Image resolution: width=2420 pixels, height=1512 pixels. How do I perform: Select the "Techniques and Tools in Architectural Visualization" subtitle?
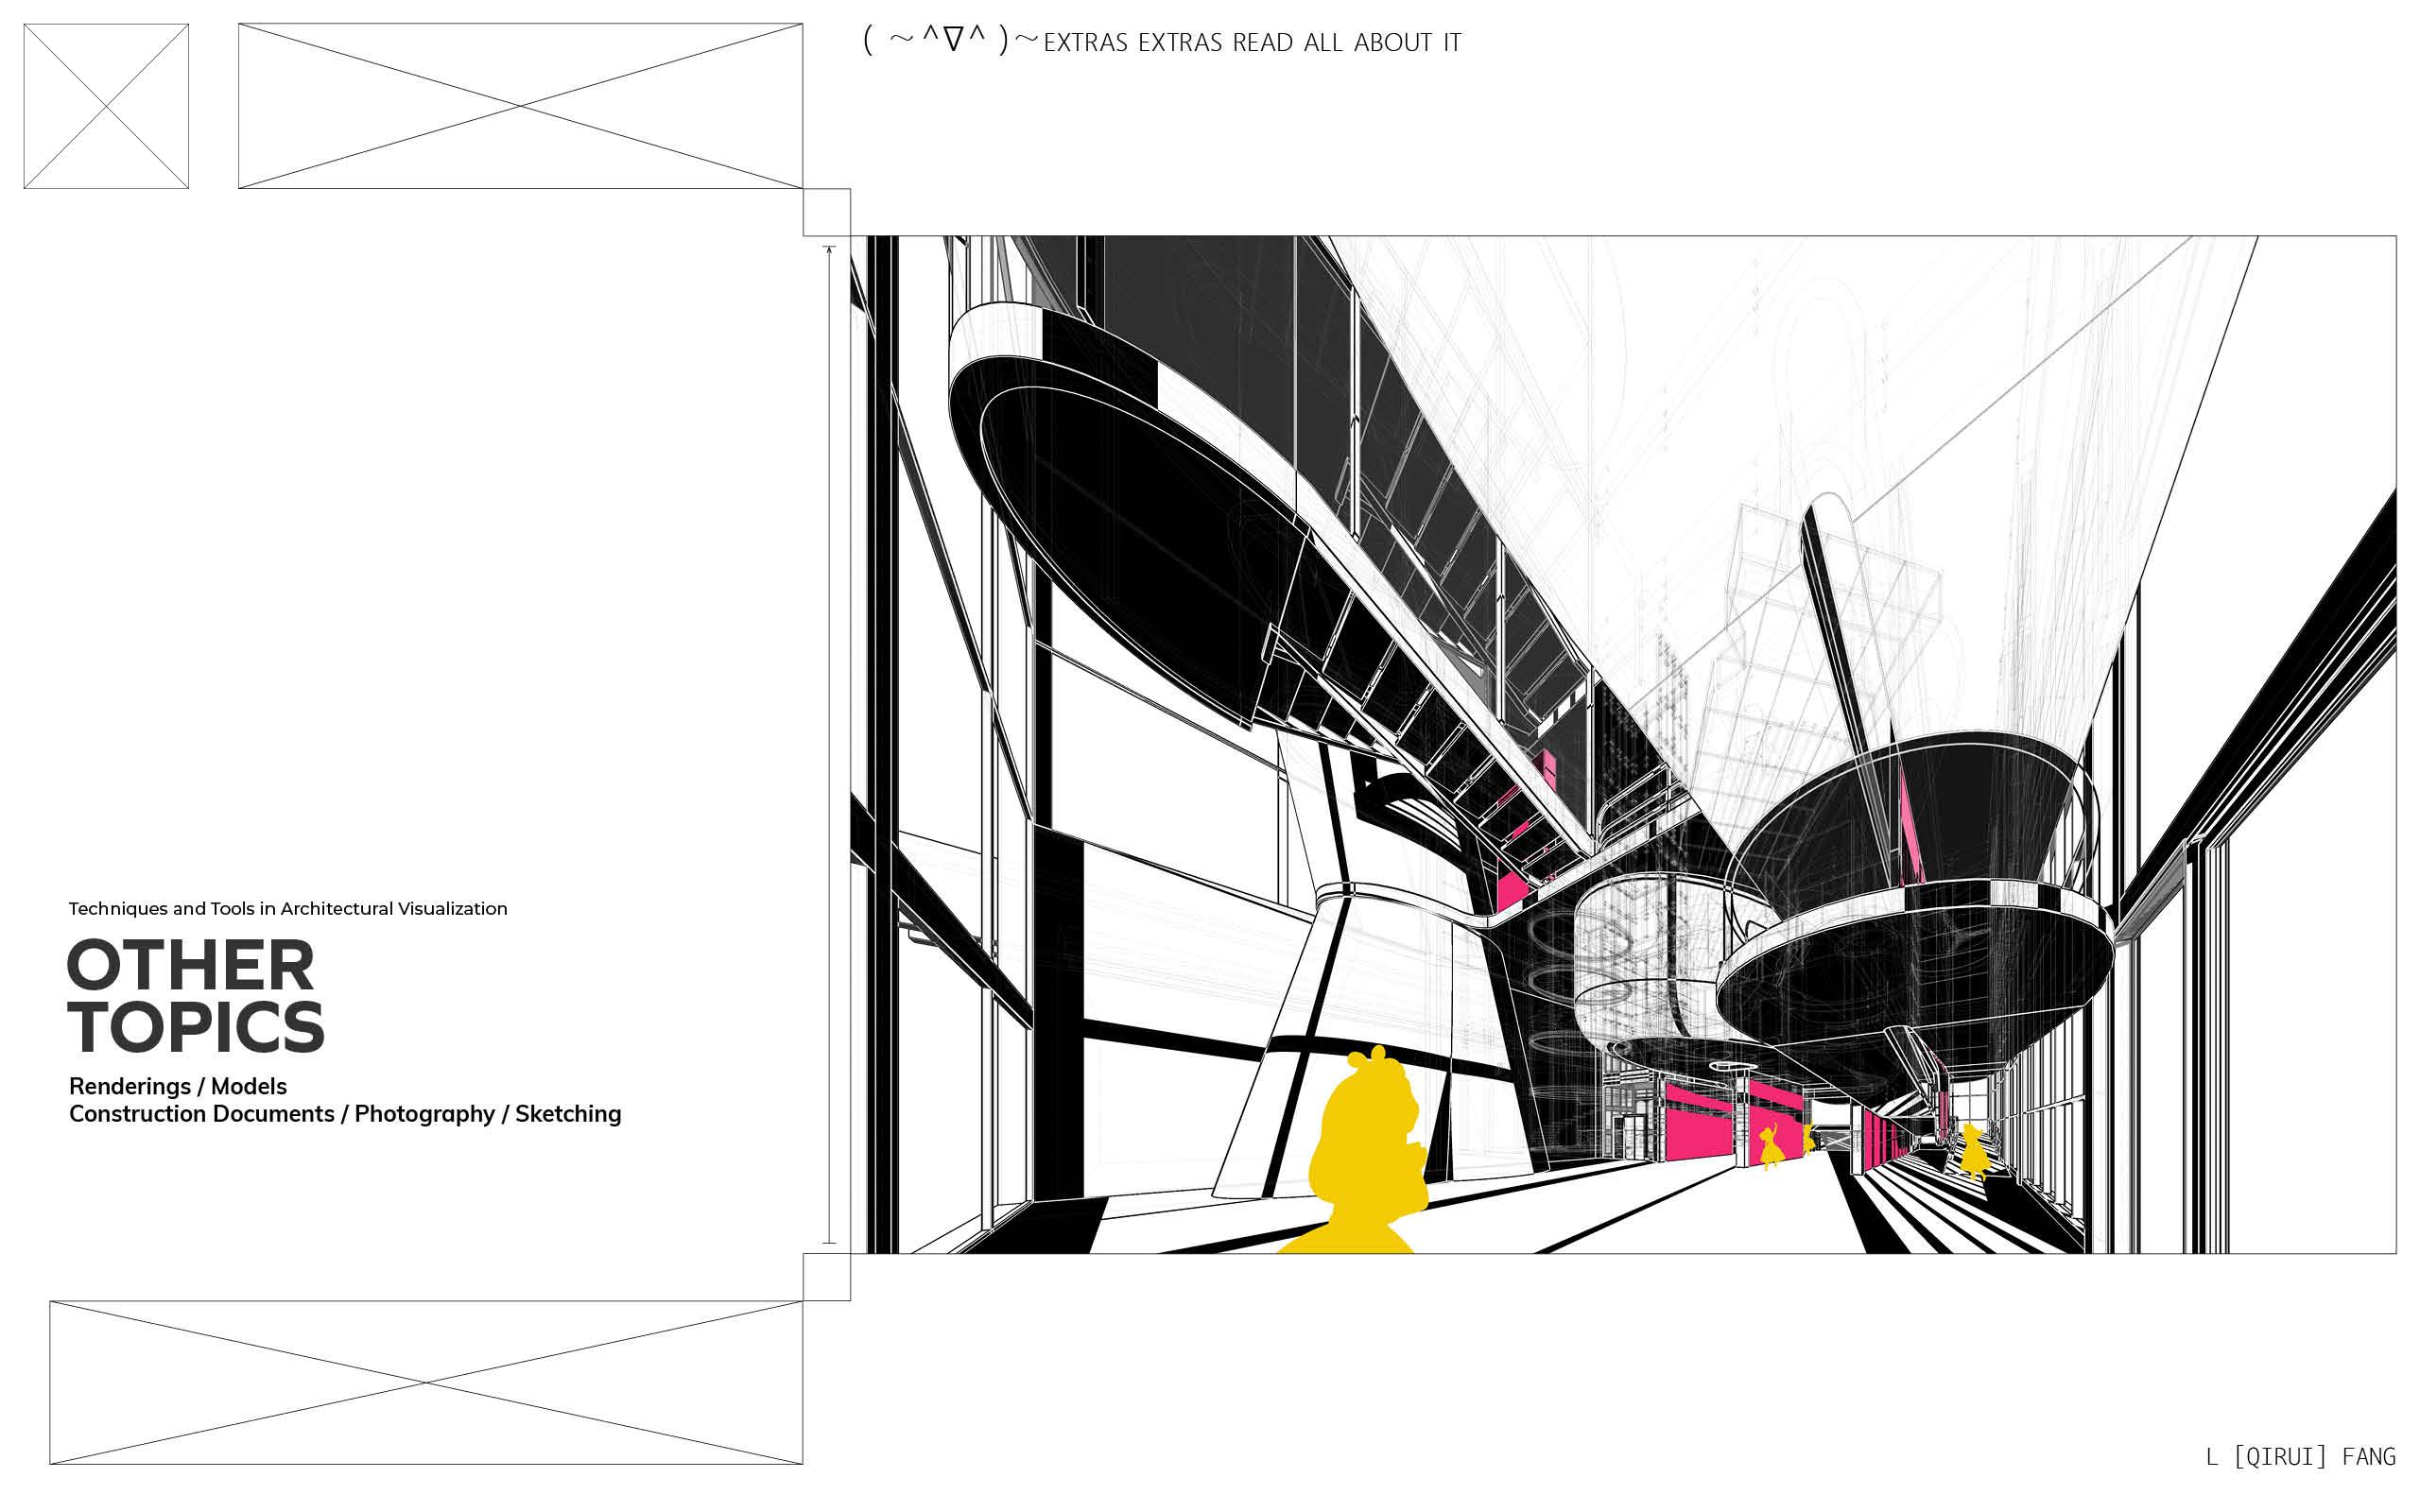(288, 909)
